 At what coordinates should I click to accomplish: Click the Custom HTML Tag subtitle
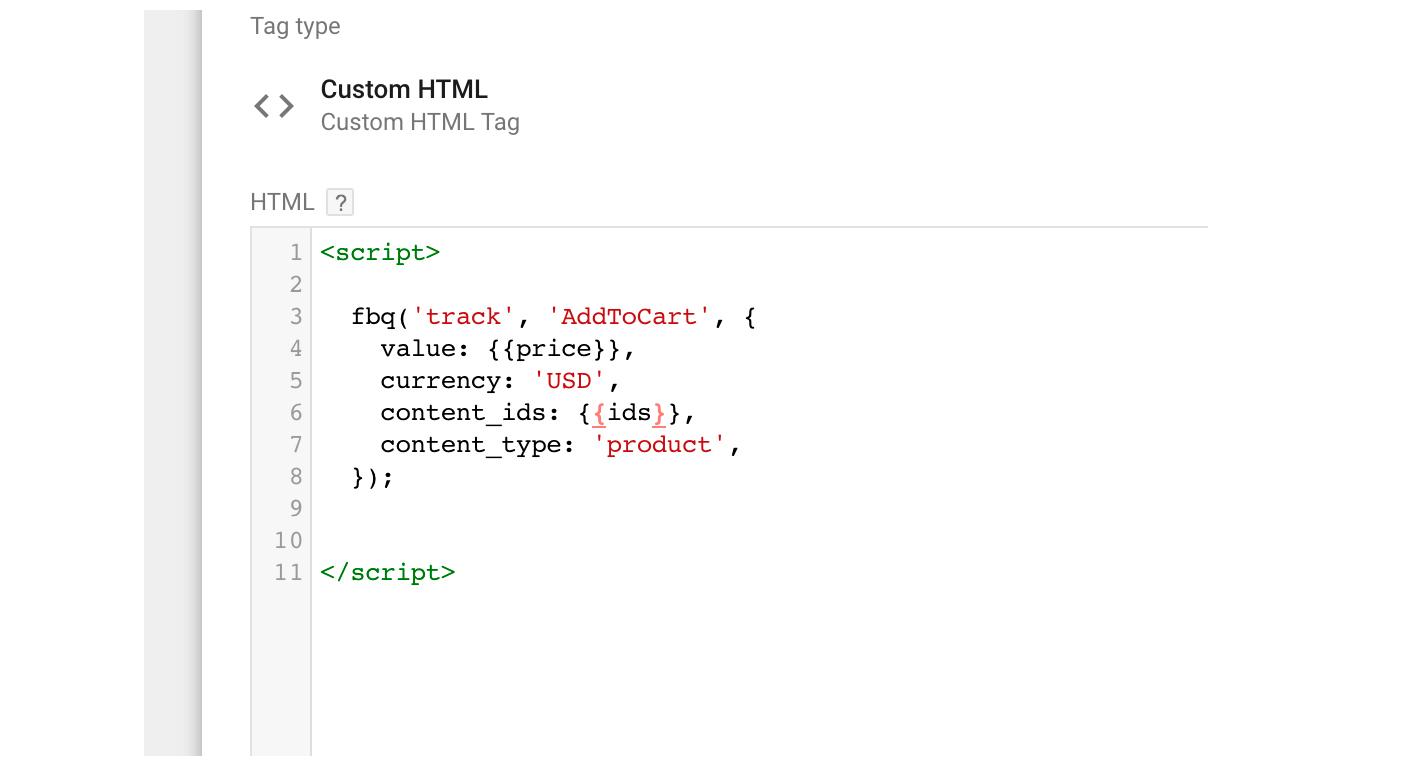(420, 122)
